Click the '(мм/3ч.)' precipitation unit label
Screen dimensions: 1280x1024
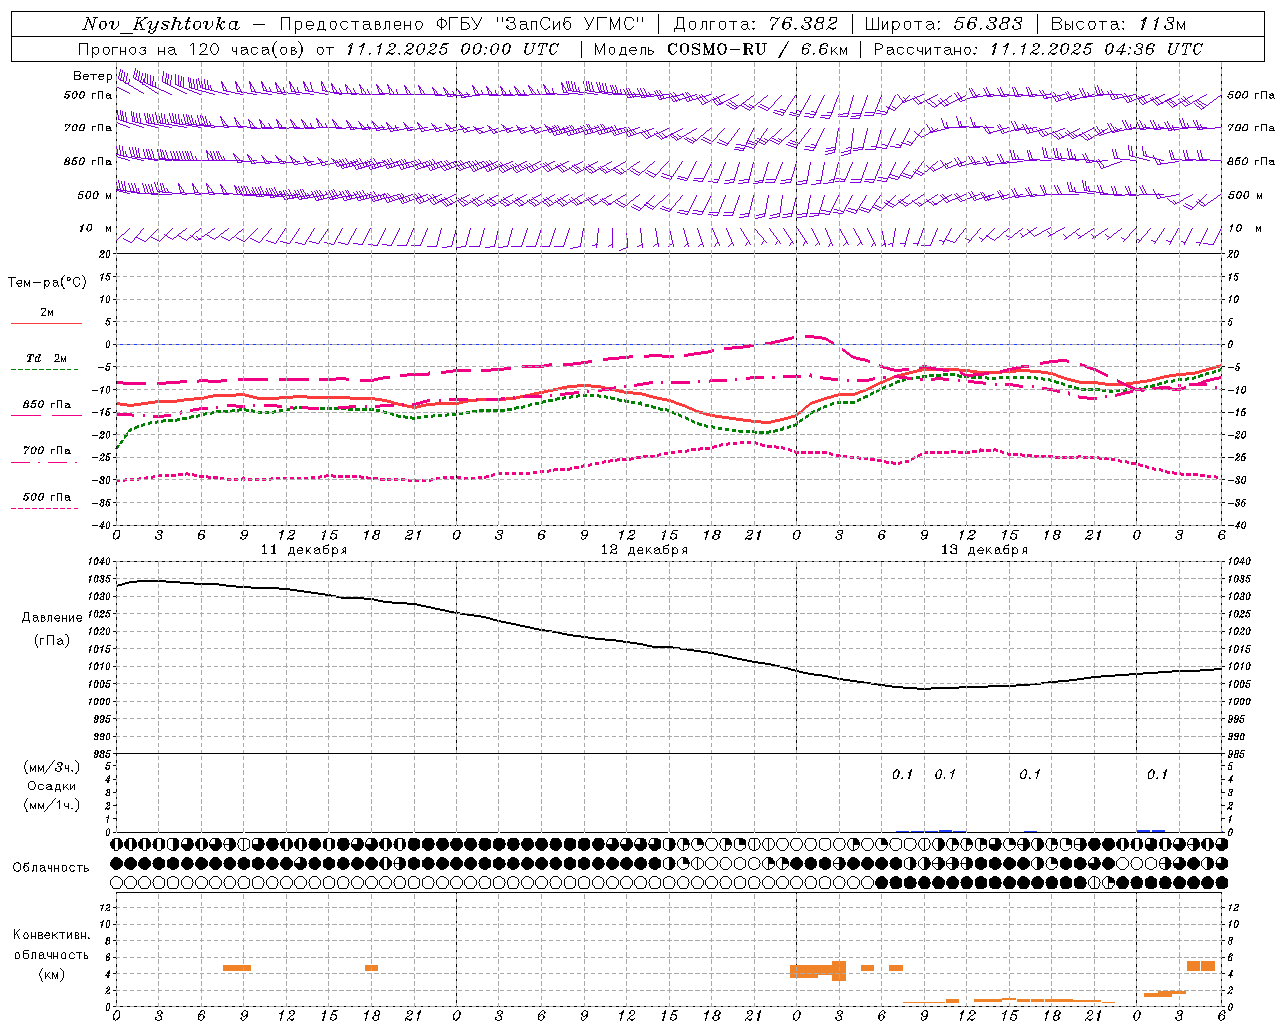(52, 767)
